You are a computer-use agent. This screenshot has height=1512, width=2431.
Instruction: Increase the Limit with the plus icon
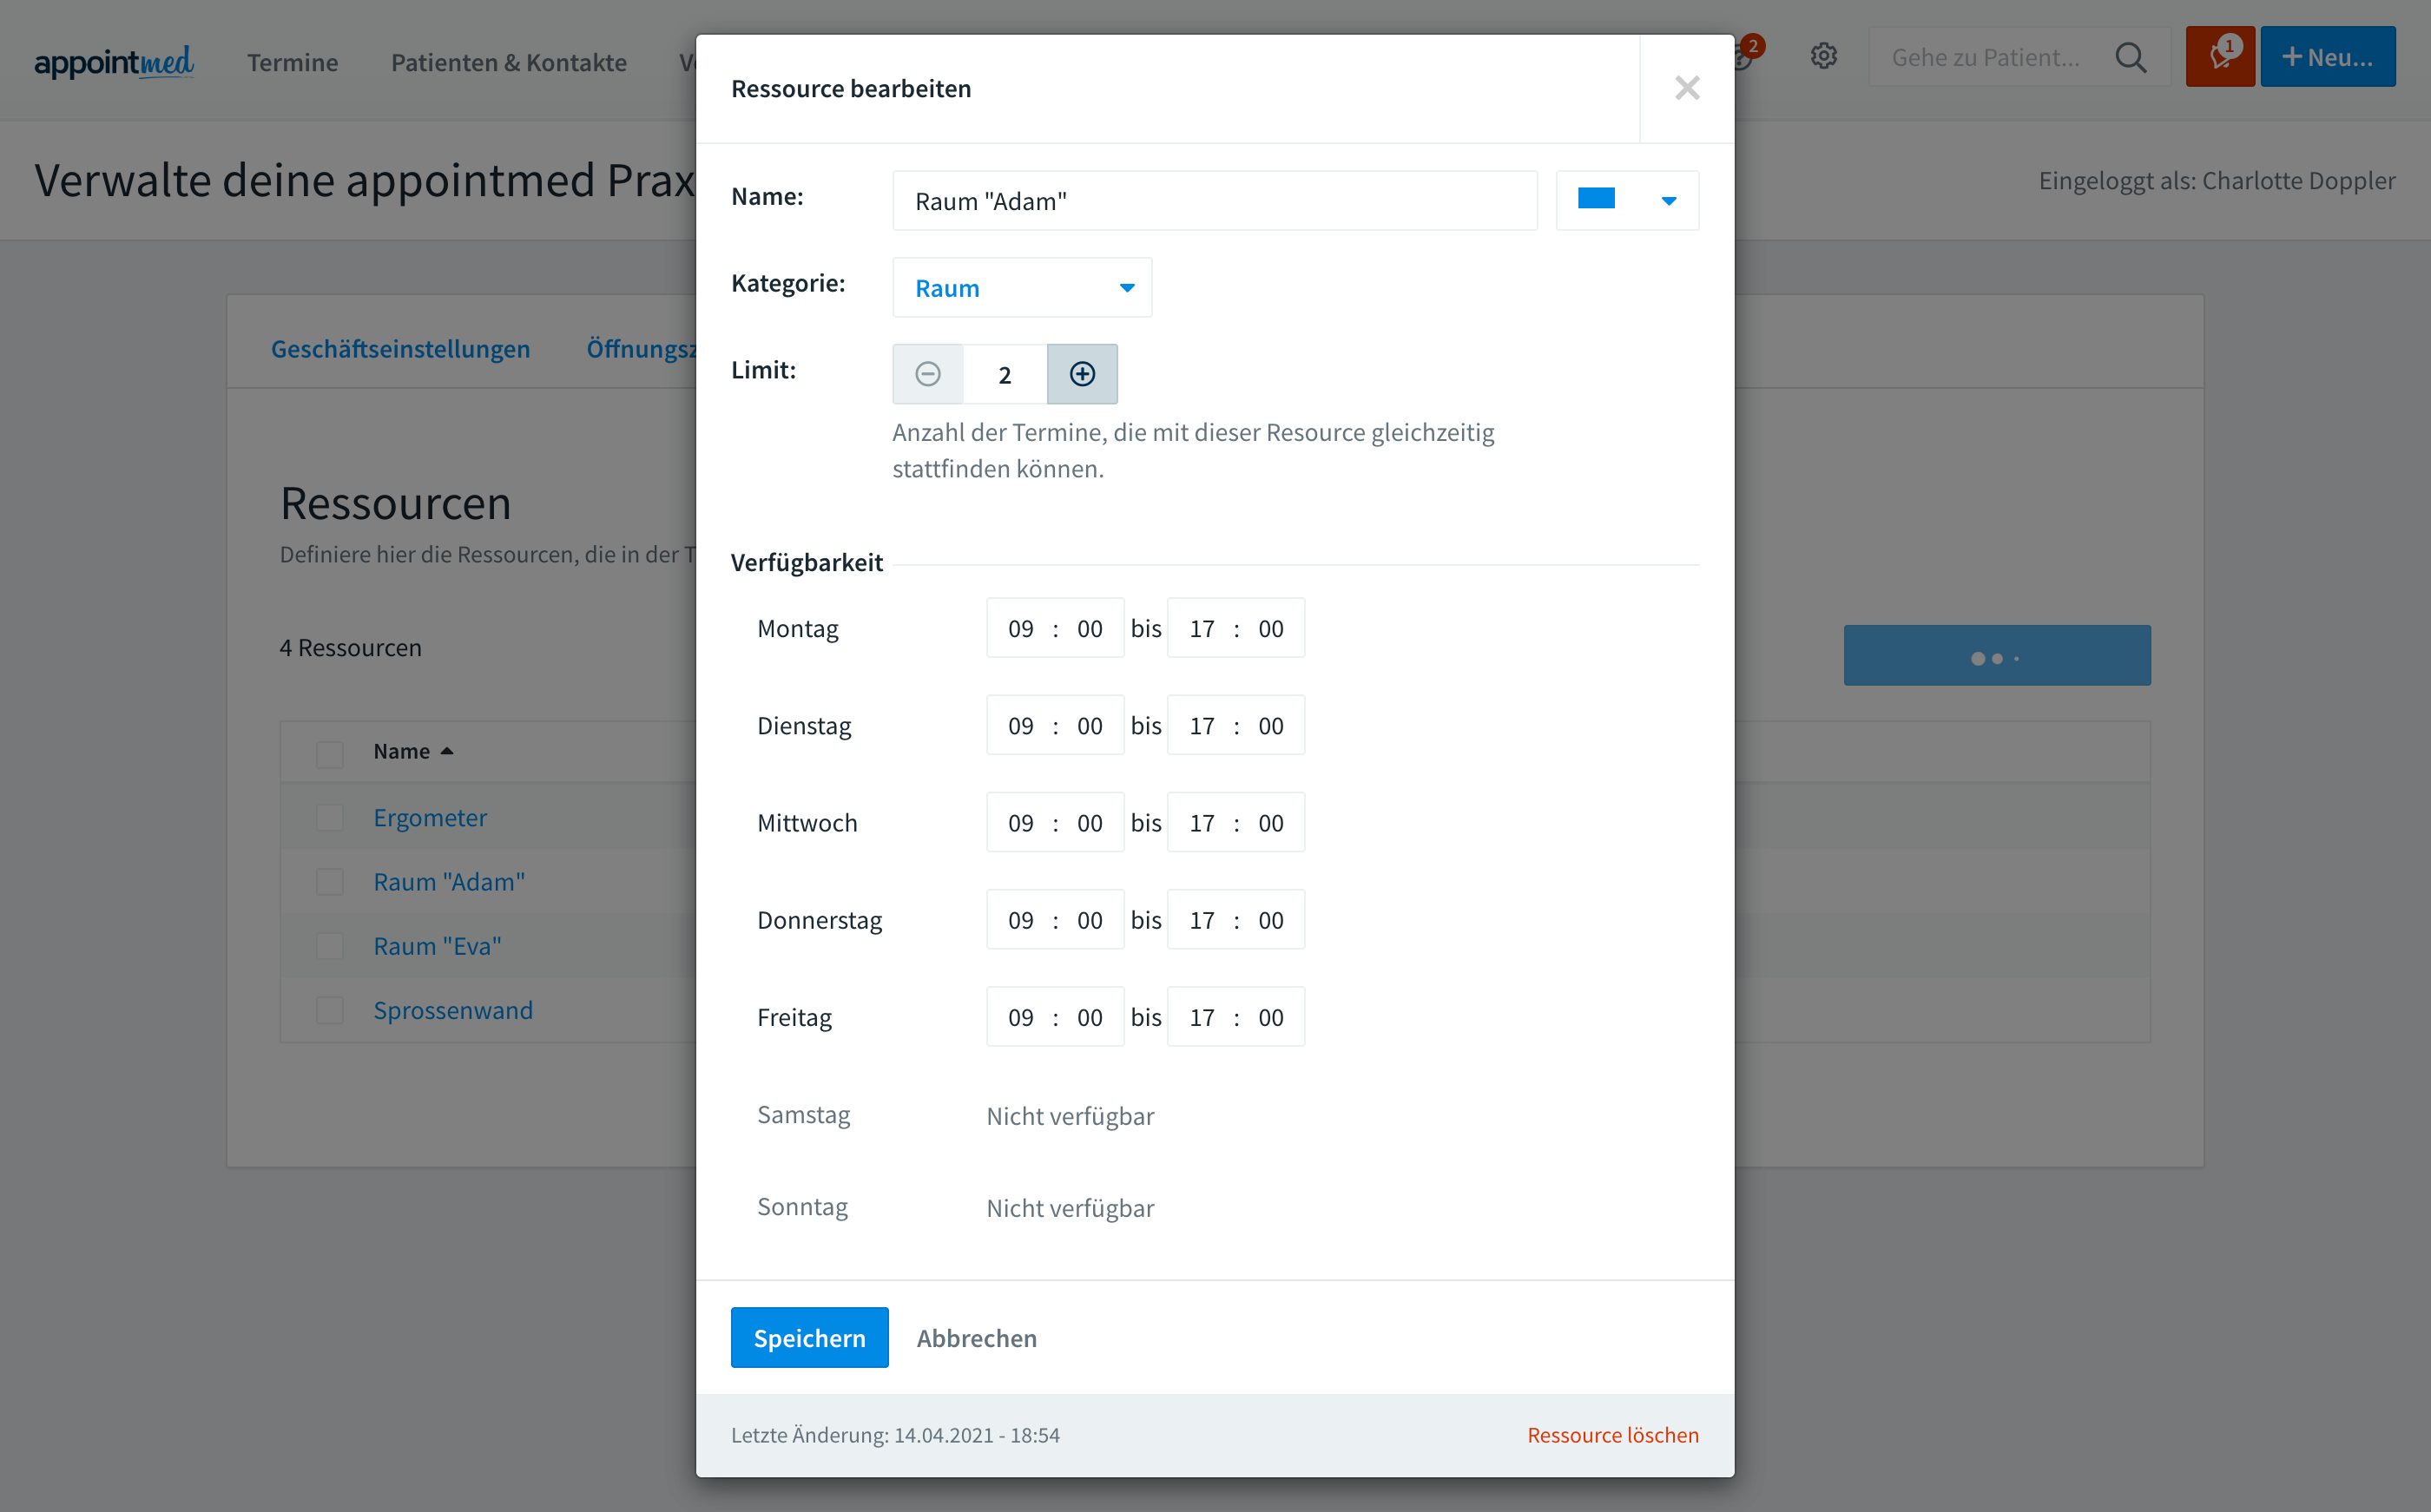pyautogui.click(x=1082, y=374)
